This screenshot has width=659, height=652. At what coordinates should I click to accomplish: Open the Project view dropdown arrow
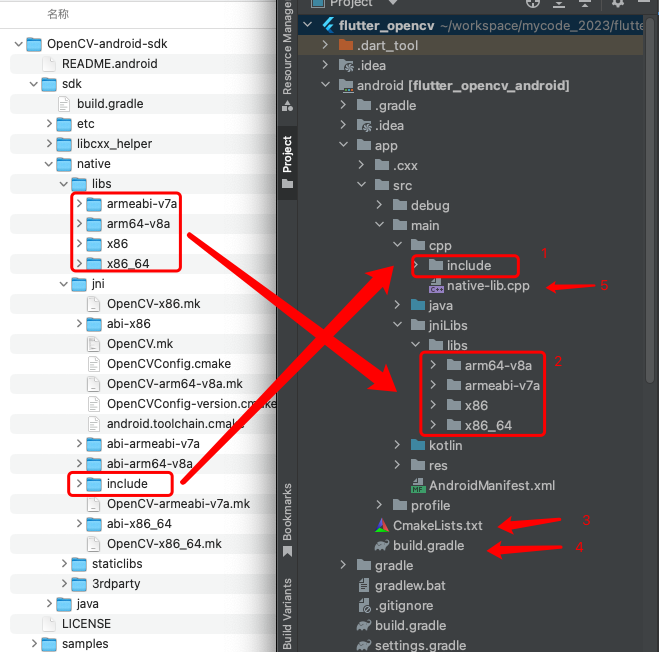point(393,3)
